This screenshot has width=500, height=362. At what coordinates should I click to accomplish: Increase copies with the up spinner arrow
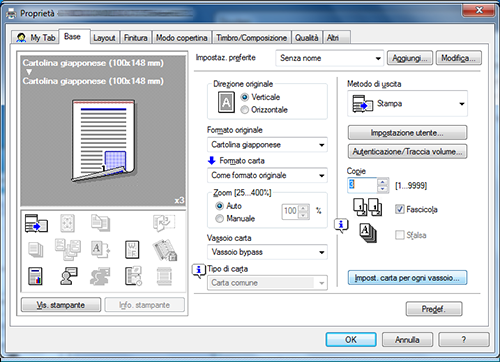click(383, 182)
